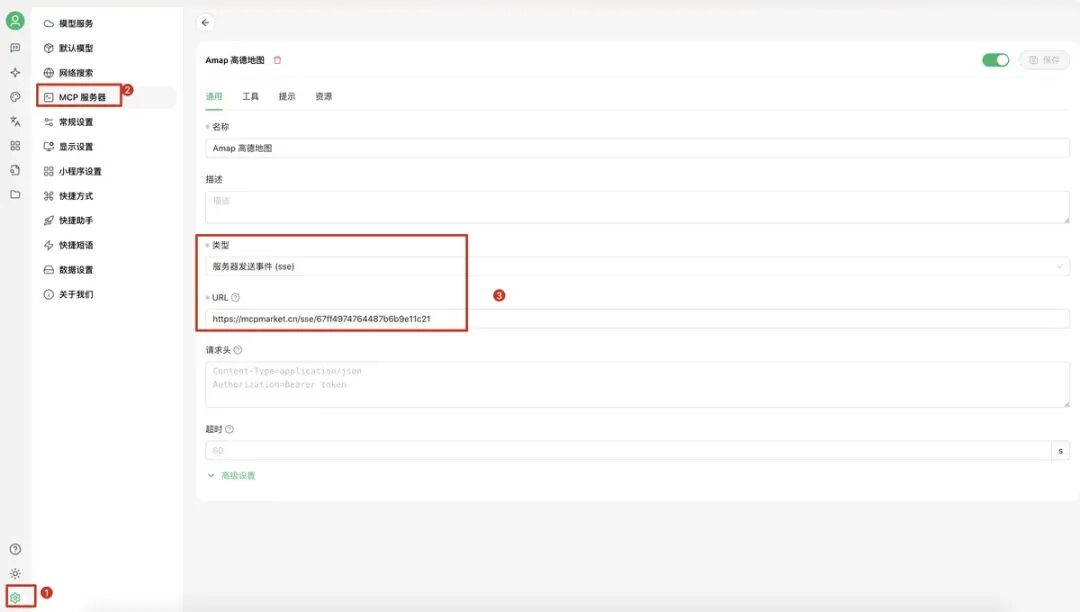Open the agents sparkle icon in sidebar
The width and height of the screenshot is (1080, 612).
(15, 72)
